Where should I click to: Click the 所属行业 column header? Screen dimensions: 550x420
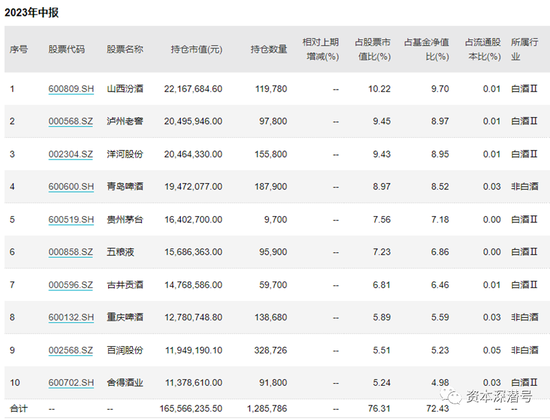point(524,49)
